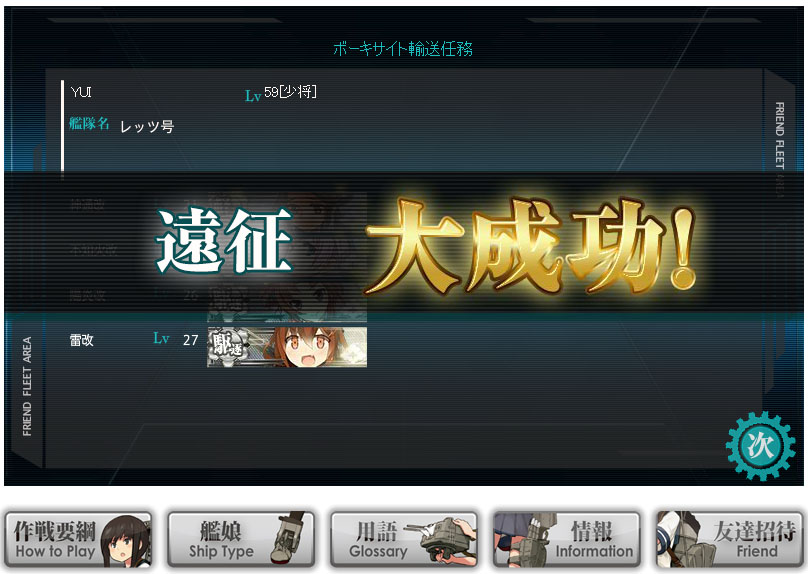Open the 艦娘 Ship Type banner
Image resolution: width=808 pixels, height=574 pixels.
241,539
